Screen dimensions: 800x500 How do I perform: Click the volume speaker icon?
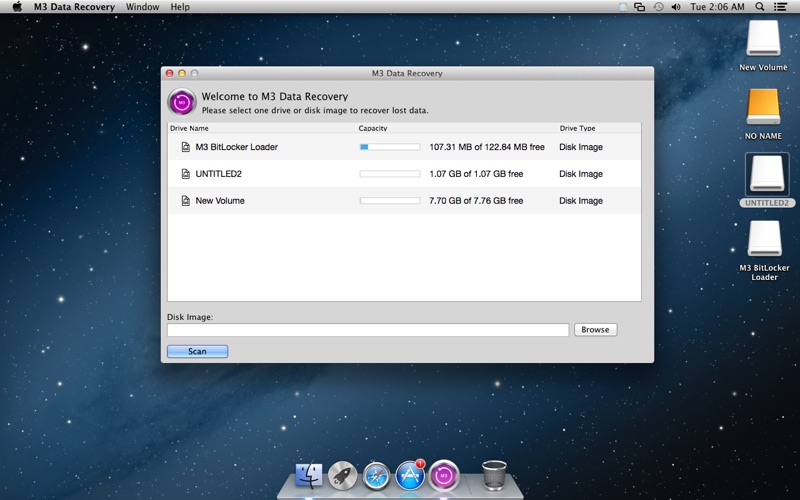point(676,7)
